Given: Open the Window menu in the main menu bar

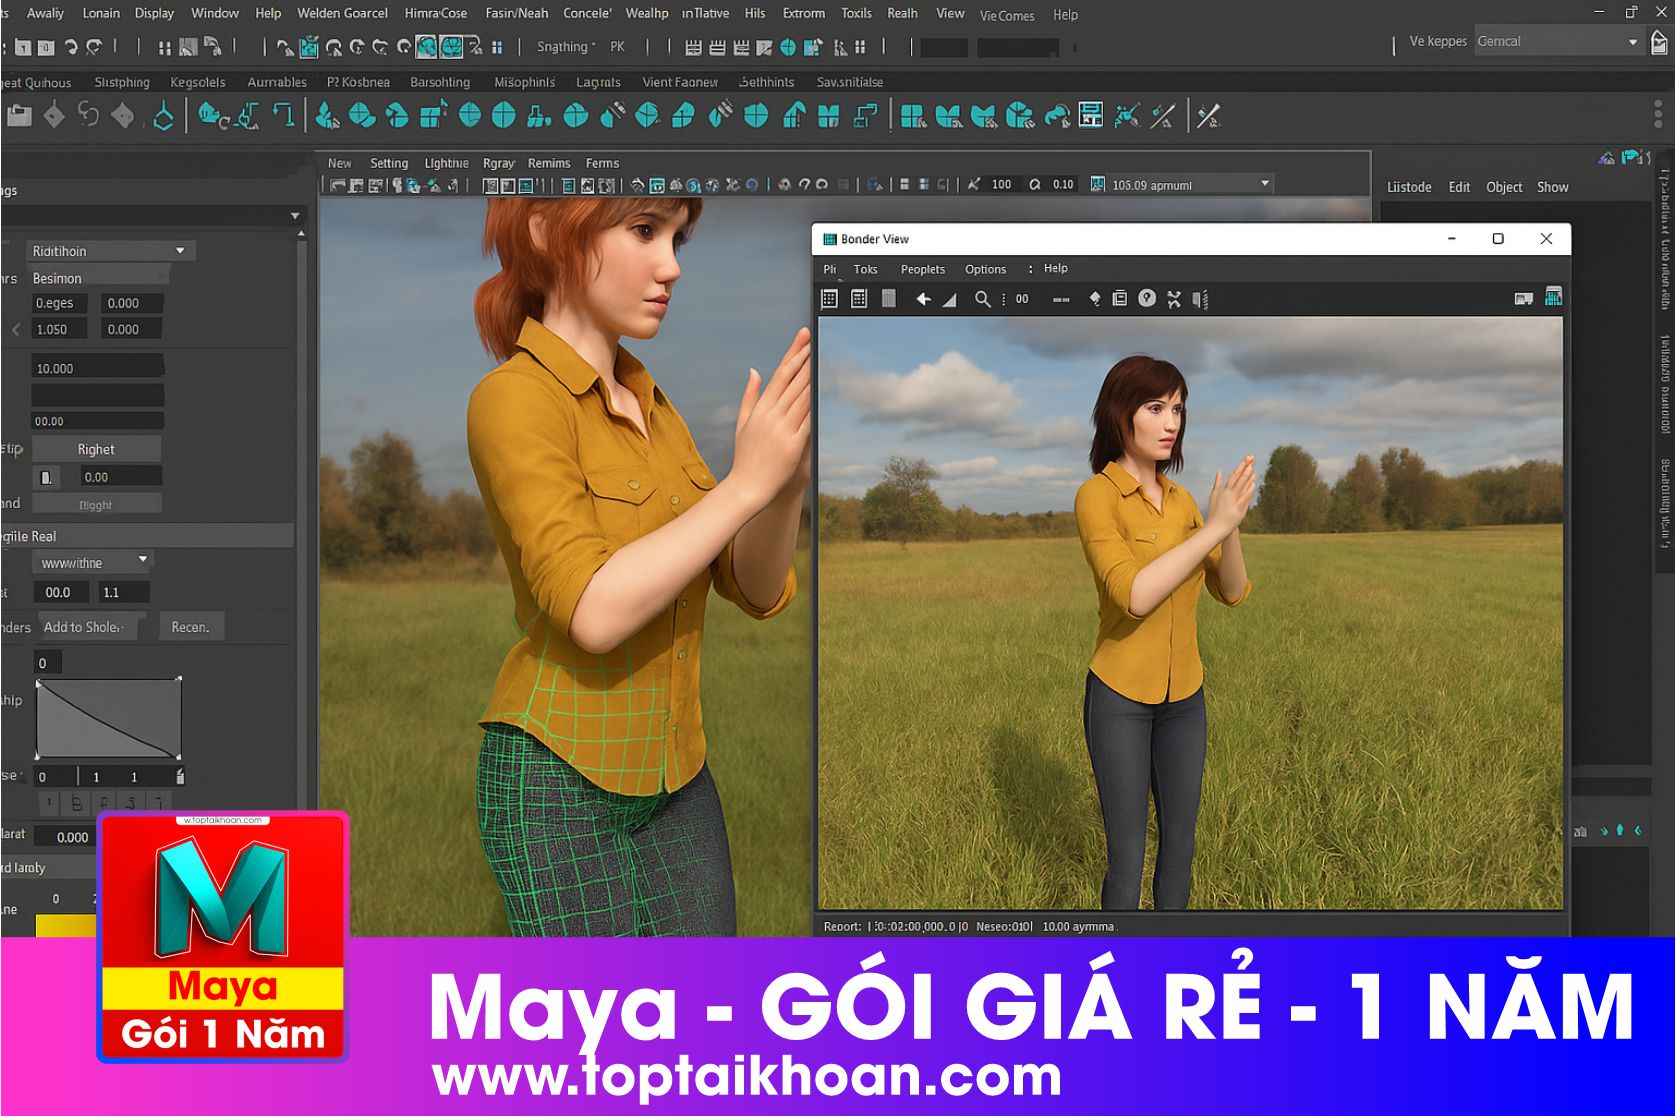Looking at the screenshot, I should (x=215, y=13).
